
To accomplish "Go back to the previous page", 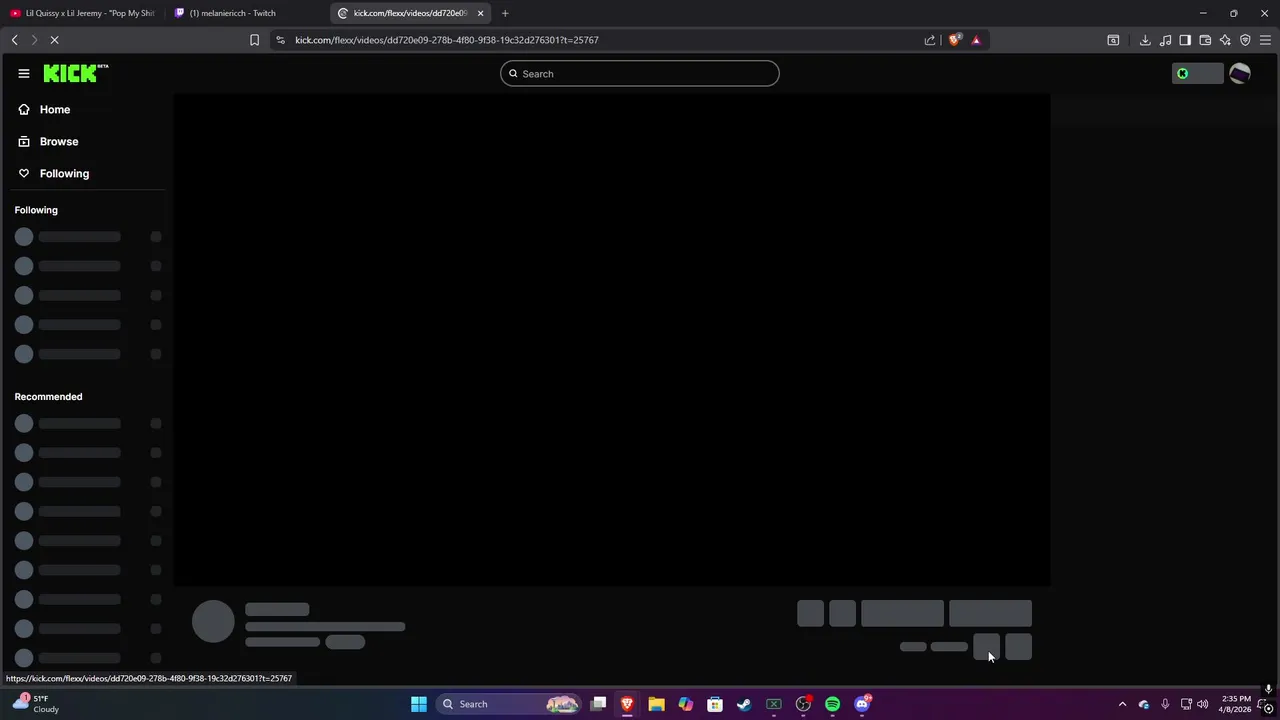I will (x=14, y=40).
